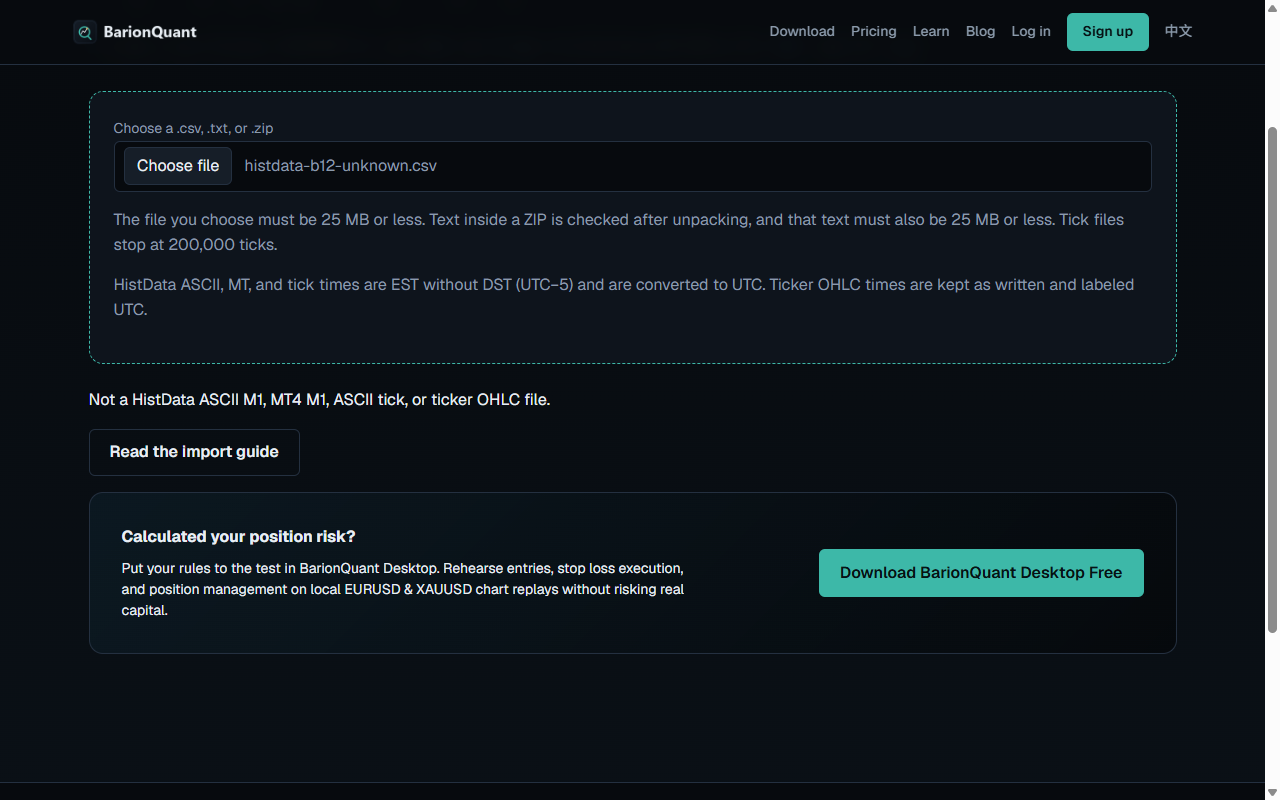
Task: Click the 25 MB file size limit note
Action: [619, 232]
